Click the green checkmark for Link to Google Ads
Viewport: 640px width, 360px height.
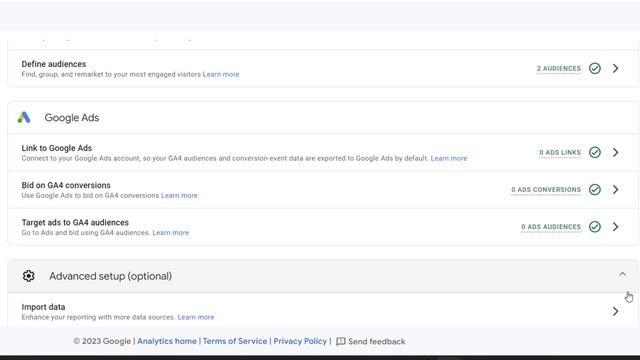pyautogui.click(x=595, y=152)
